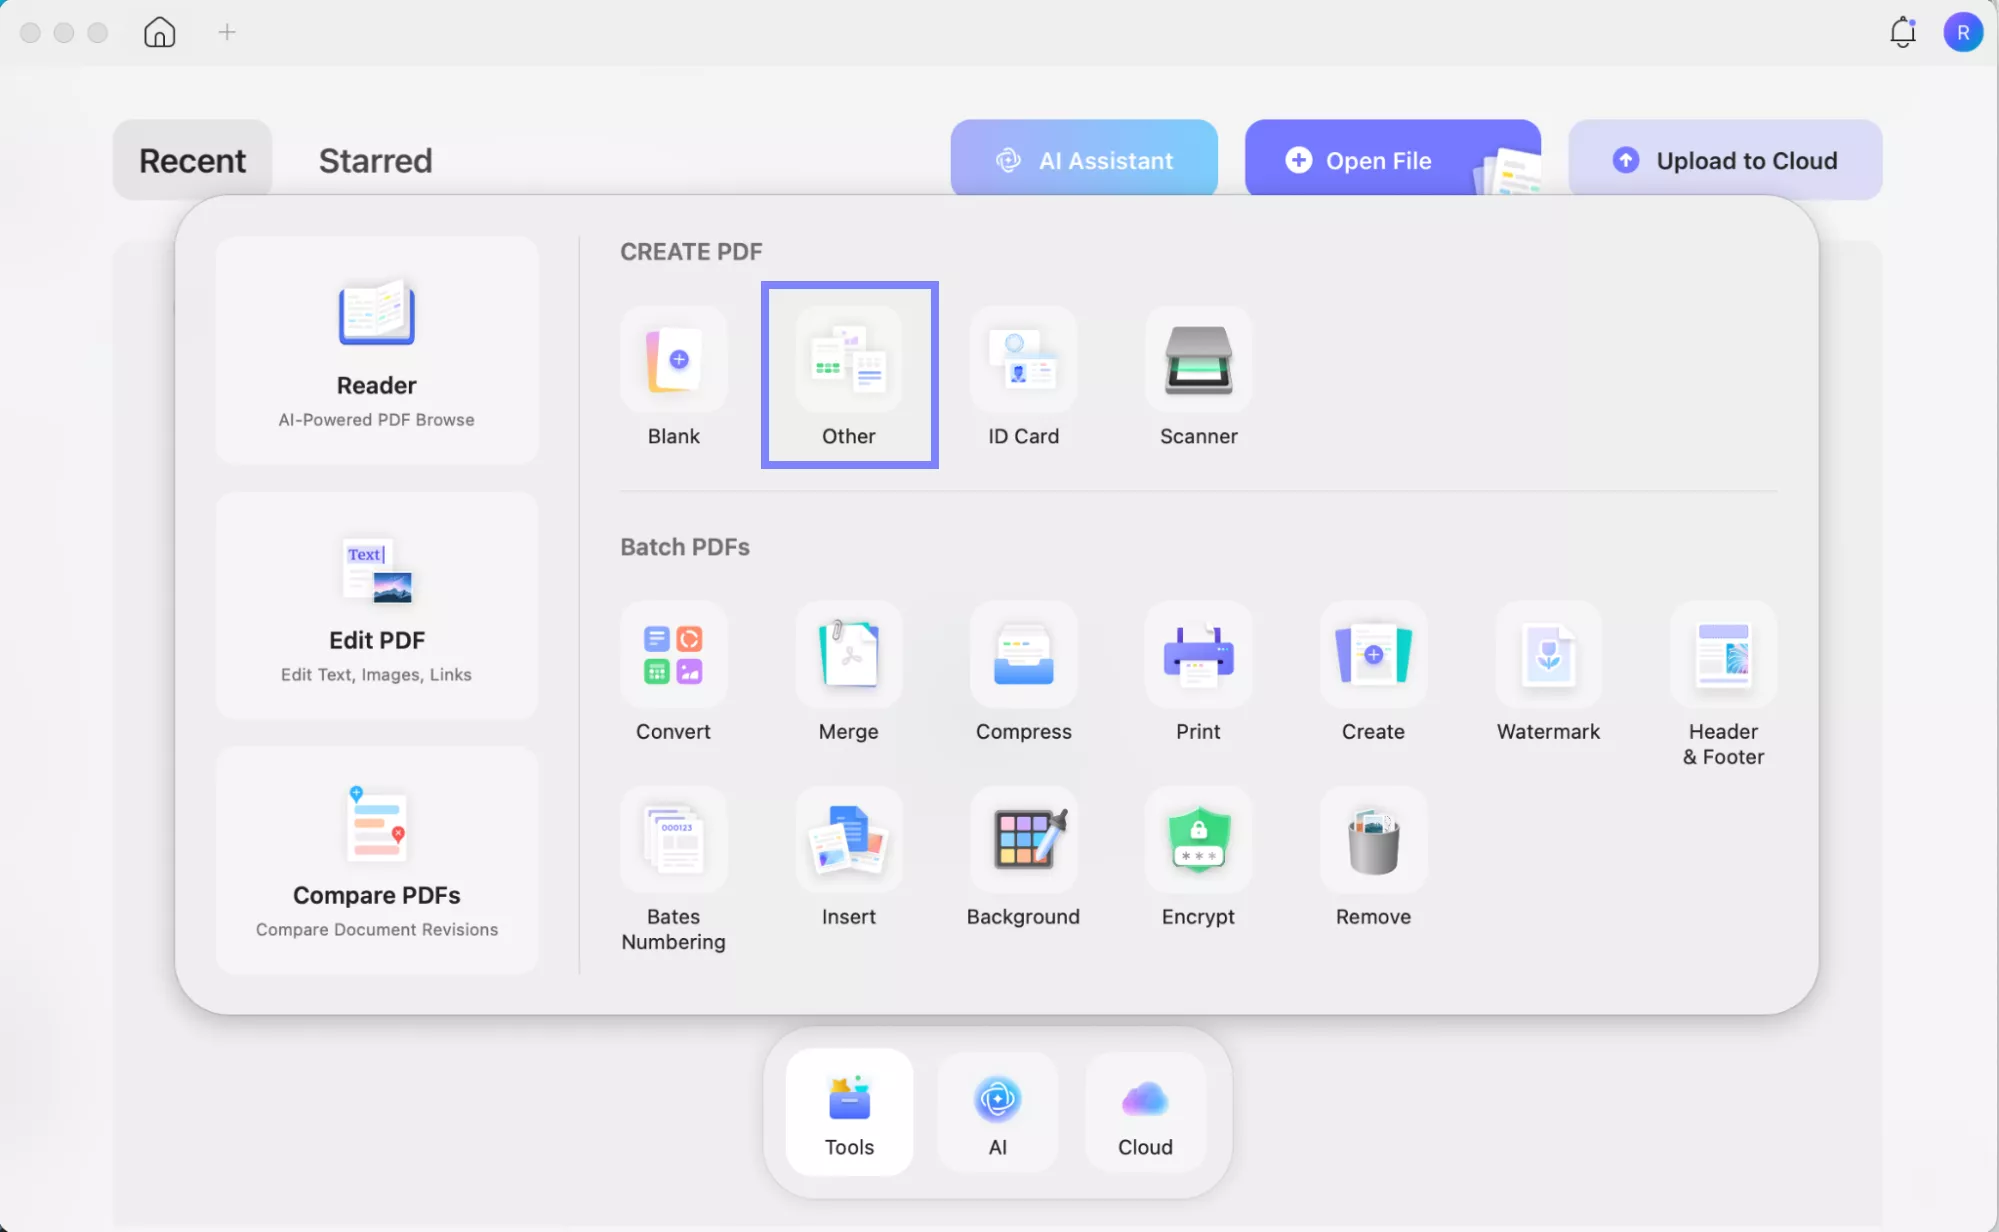Open the notifications bell icon
Viewport: 1999px width, 1232px height.
point(1902,32)
